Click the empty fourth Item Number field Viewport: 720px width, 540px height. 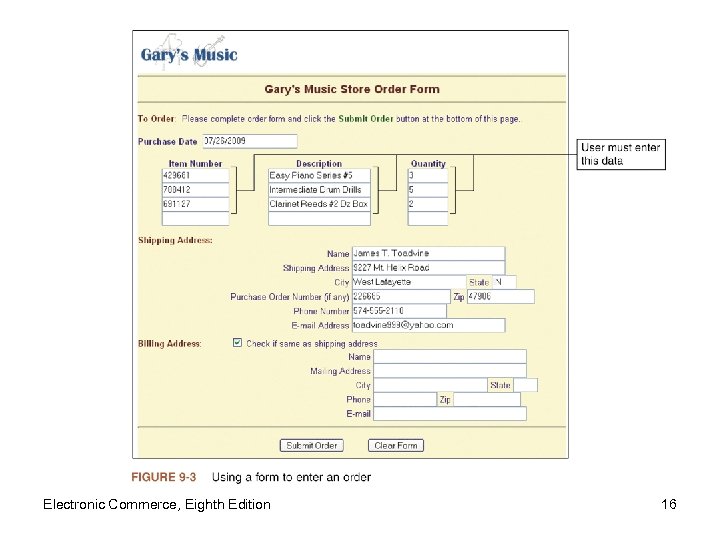[x=196, y=218]
